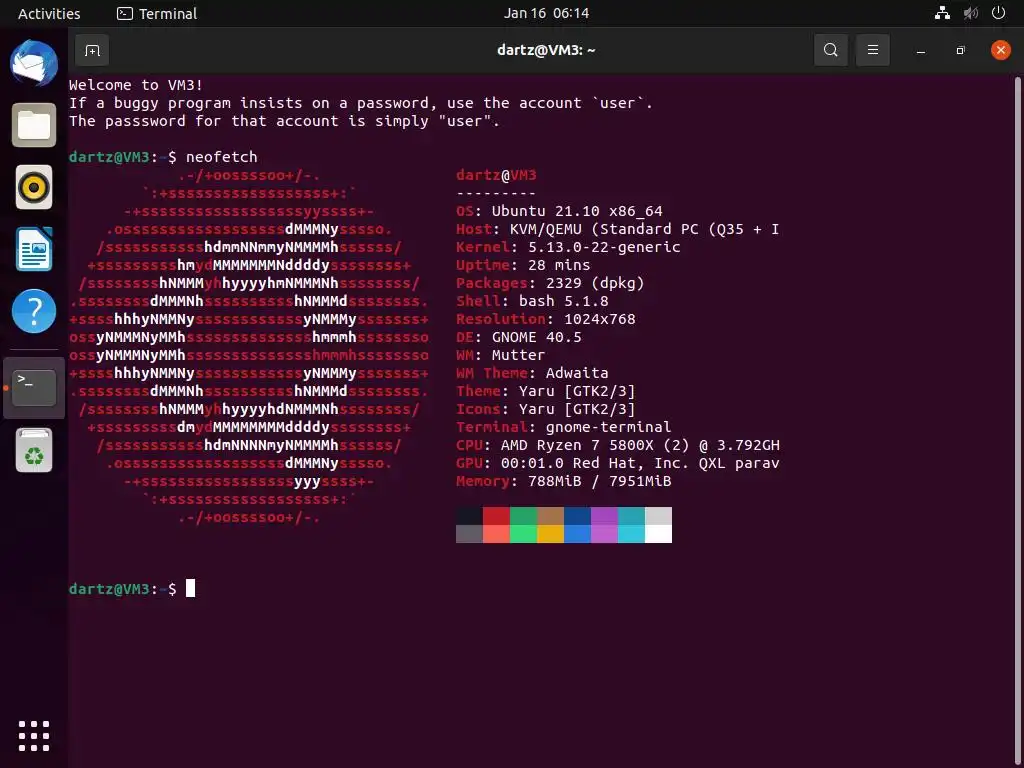The height and width of the screenshot is (768, 1024).
Task: Click the 'GPU: 00:01.0 Red Hat' line
Action: tap(618, 463)
